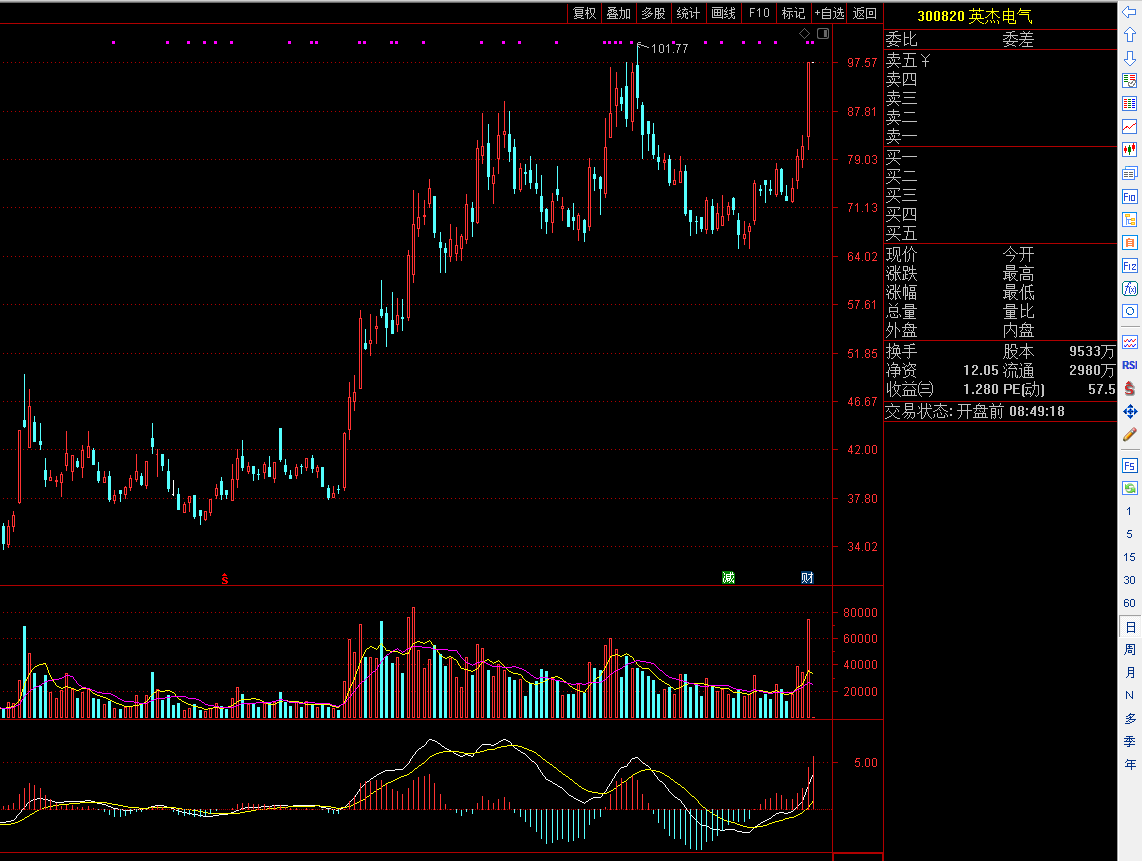Open the tree structure icon in sidebar
The image size is (1142, 861).
1129,219
